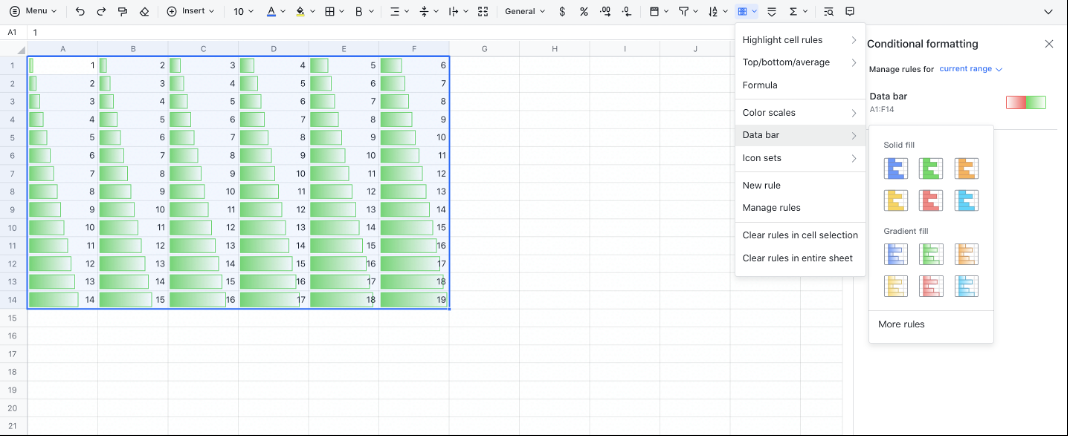Open the font size 10 dropdown

click(244, 12)
